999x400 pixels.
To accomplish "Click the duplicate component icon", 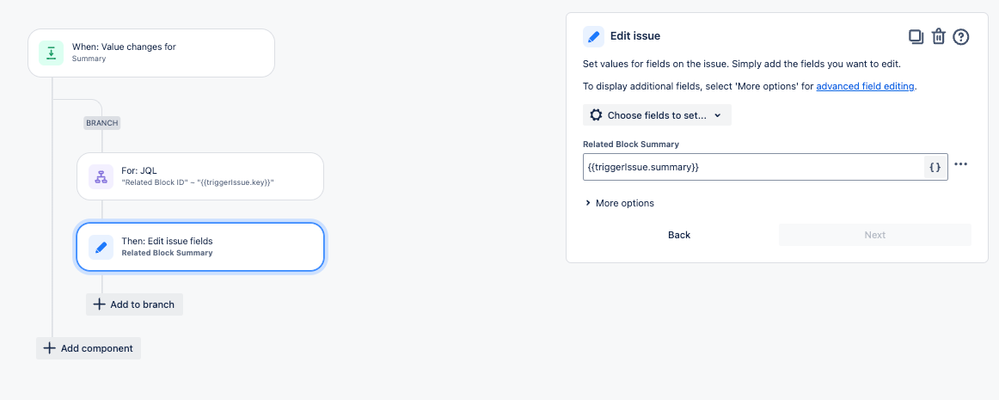I will tap(916, 37).
